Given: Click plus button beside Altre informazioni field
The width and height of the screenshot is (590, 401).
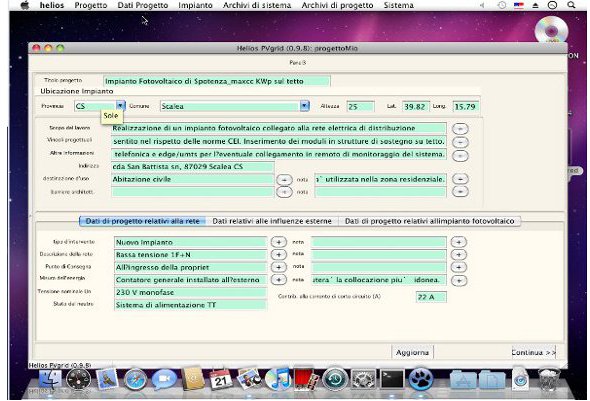Looking at the screenshot, I should point(460,155).
